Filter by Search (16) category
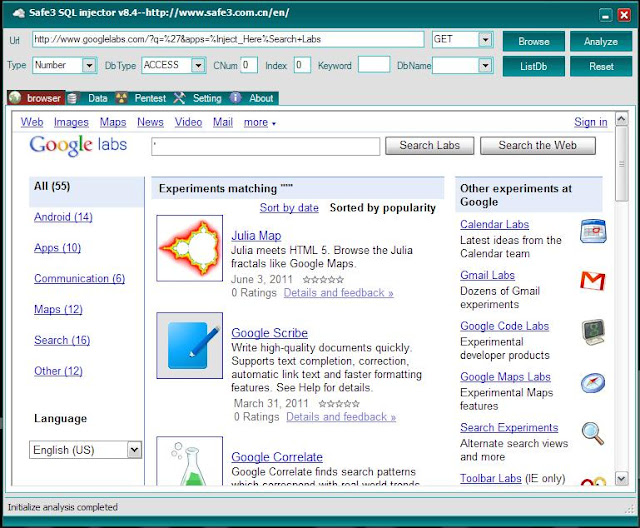Screen dimensions: 640x528 [x=62, y=340]
